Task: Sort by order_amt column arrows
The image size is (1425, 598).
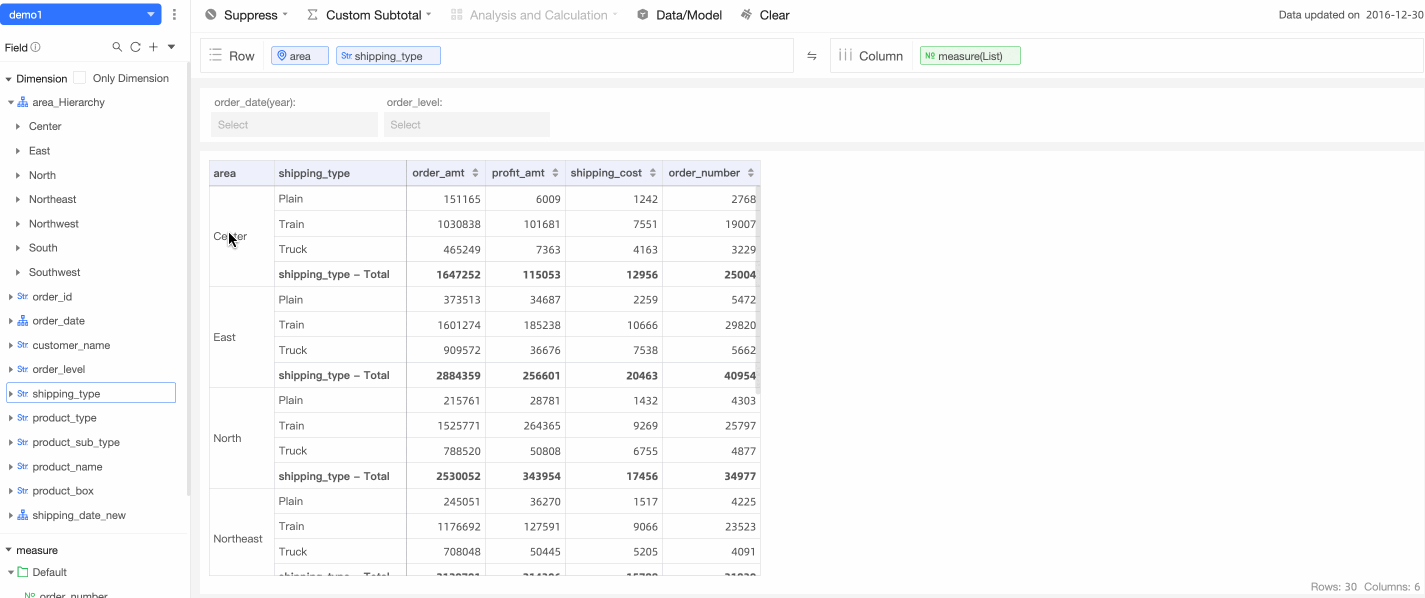Action: tap(474, 173)
